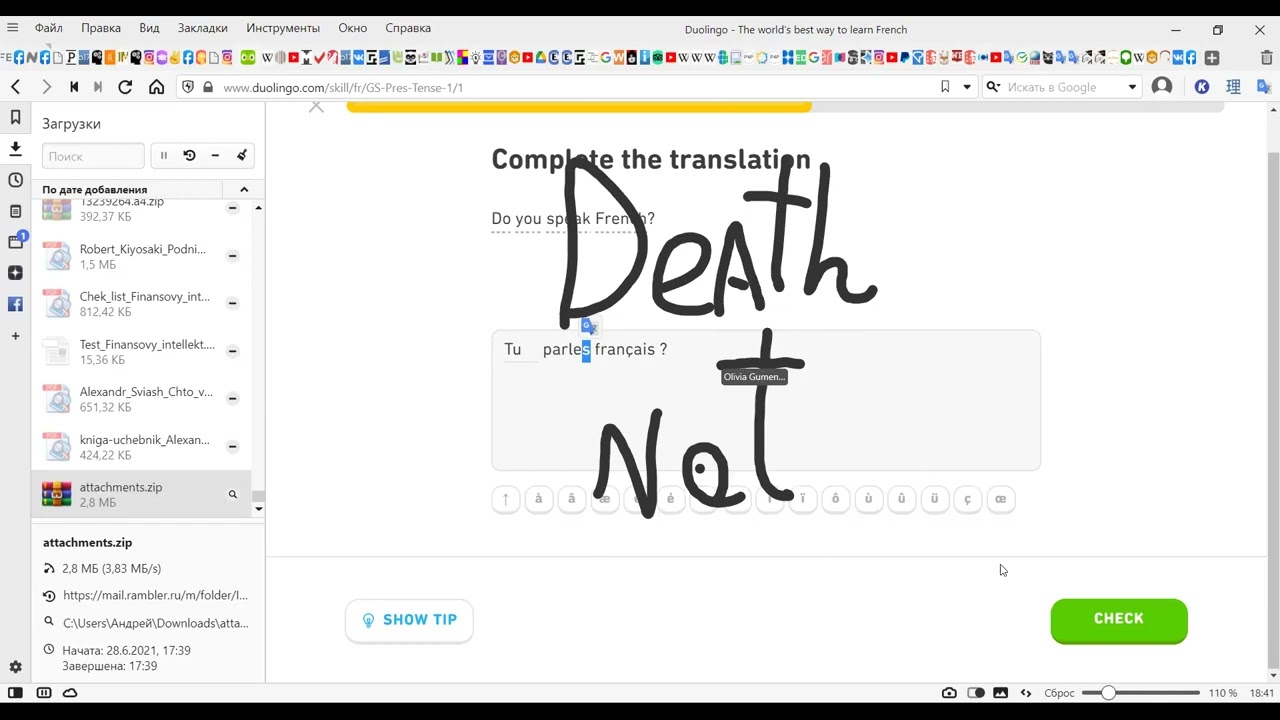Screen dimensions: 1280x720
Task: Click the zoom slider in status bar
Action: point(1140,693)
